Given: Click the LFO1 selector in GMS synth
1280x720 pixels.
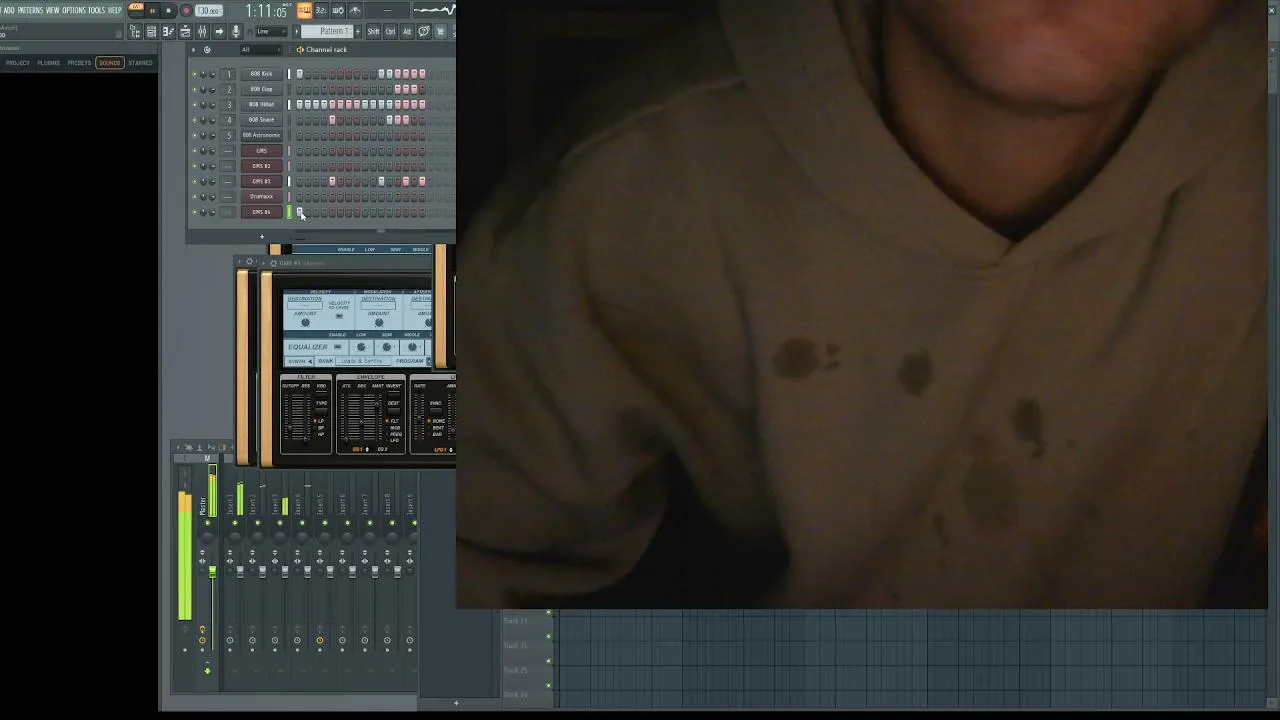Looking at the screenshot, I should 441,450.
